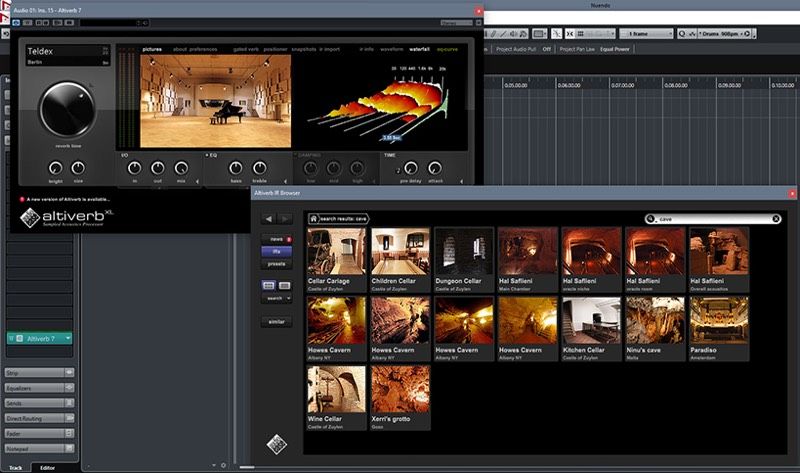Open the search dropdown in IR Browser sidebar
This screenshot has width=800, height=473.
coord(277,298)
